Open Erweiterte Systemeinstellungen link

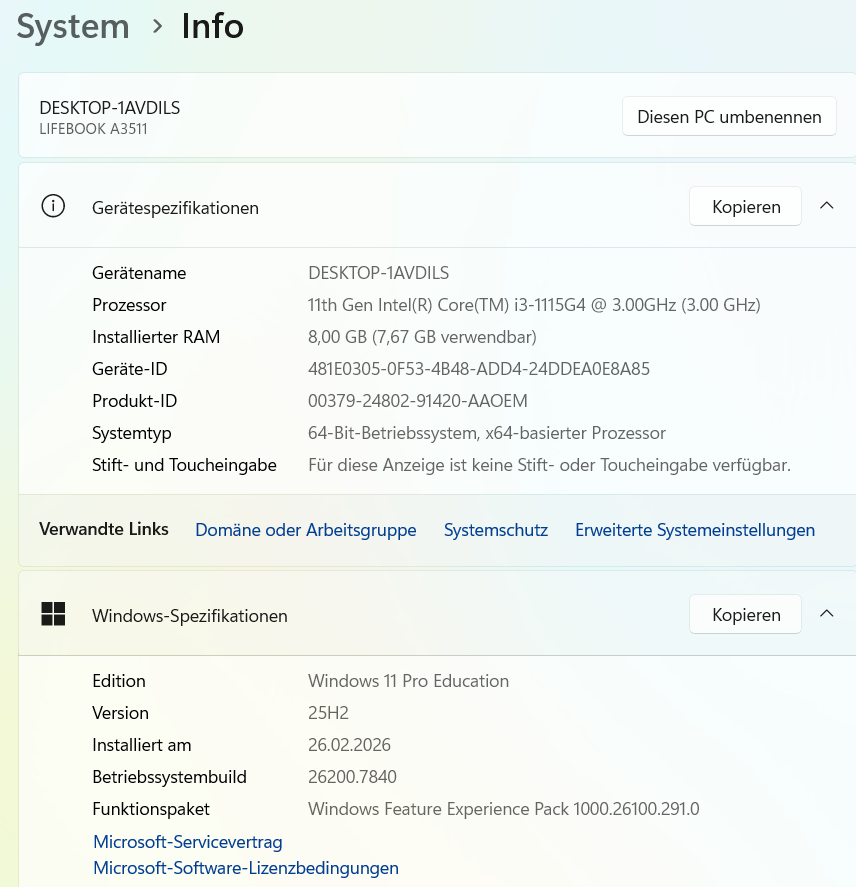coord(695,530)
